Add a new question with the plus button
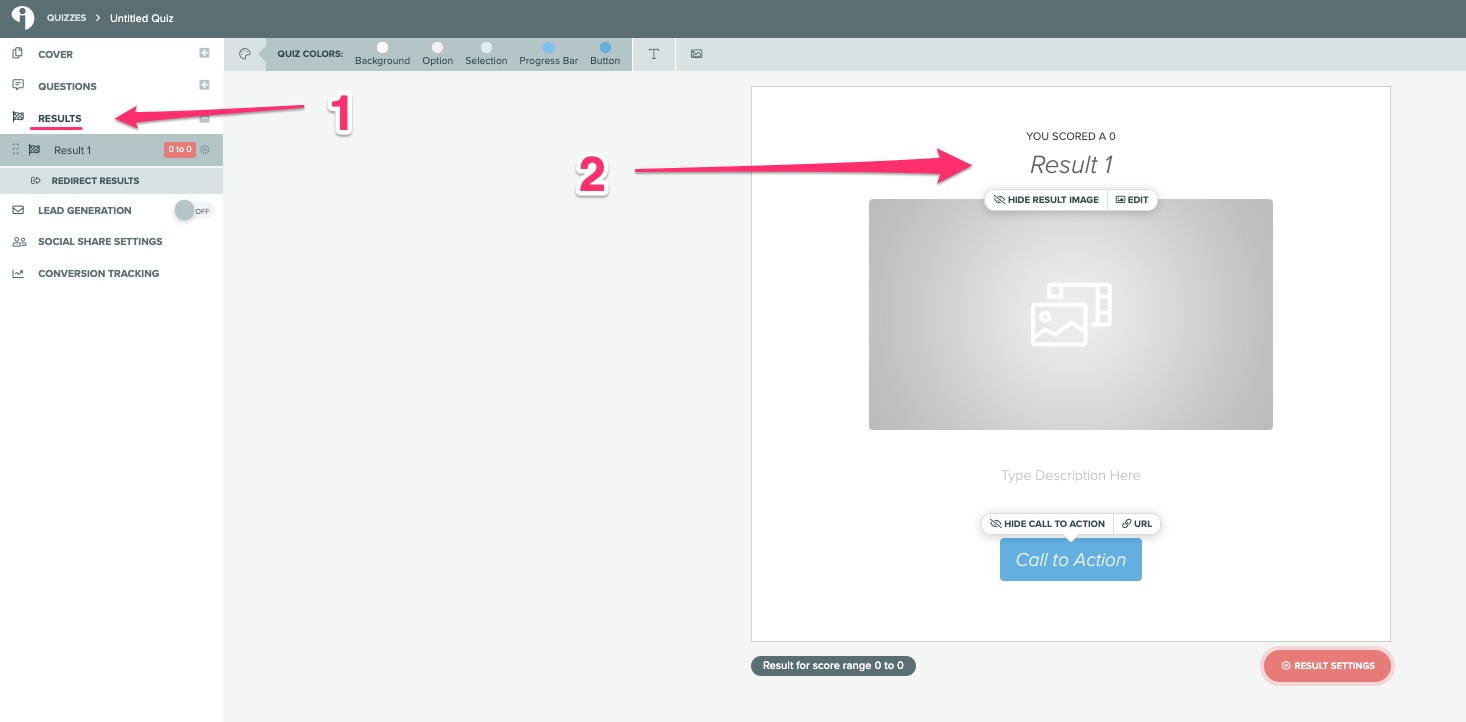This screenshot has height=722, width=1466. pyautogui.click(x=204, y=86)
